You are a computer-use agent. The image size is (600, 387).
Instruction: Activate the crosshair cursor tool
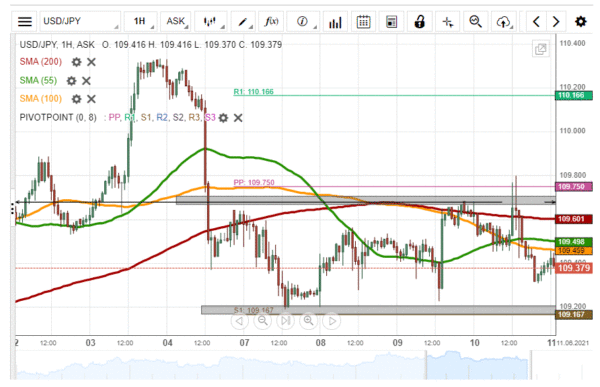(447, 21)
